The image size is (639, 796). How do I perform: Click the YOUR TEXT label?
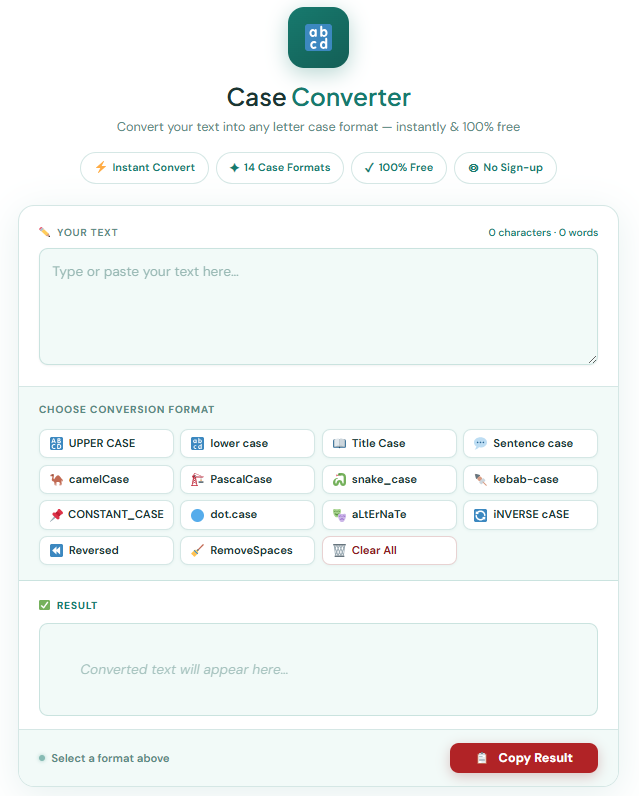coord(87,233)
